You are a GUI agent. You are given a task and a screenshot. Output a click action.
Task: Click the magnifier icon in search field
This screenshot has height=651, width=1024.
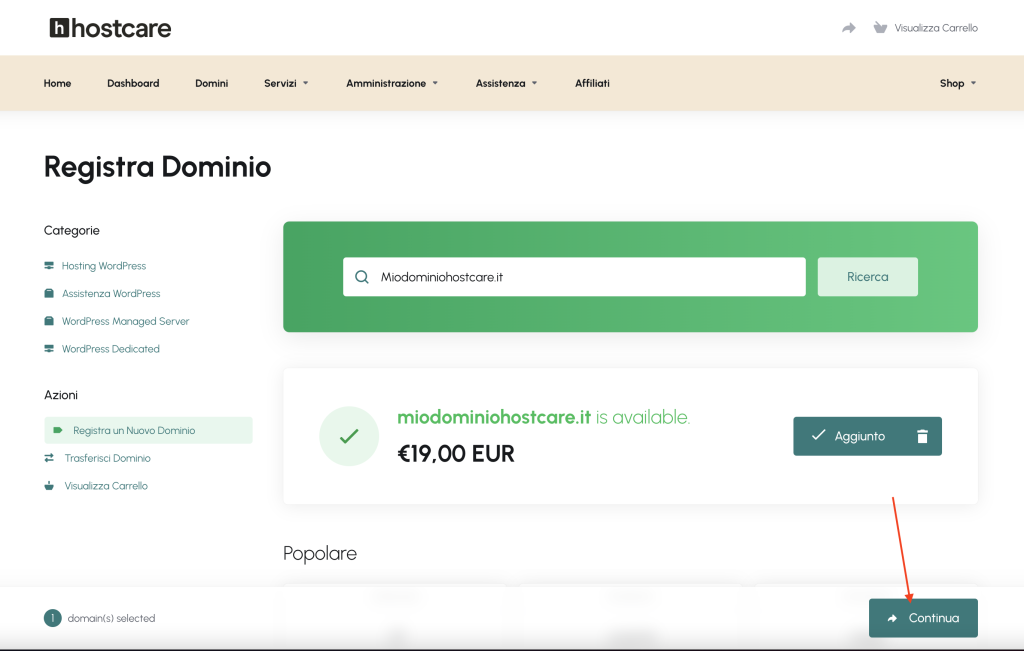(362, 277)
